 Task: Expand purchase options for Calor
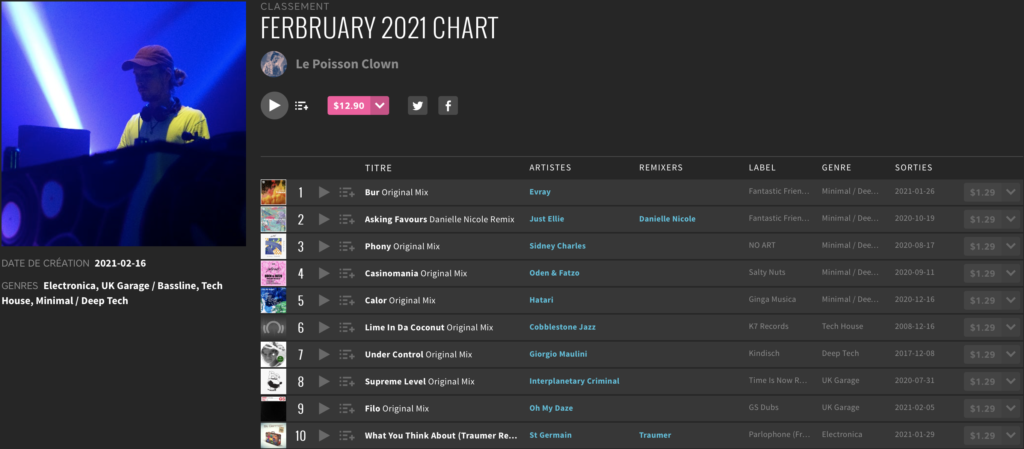1011,300
